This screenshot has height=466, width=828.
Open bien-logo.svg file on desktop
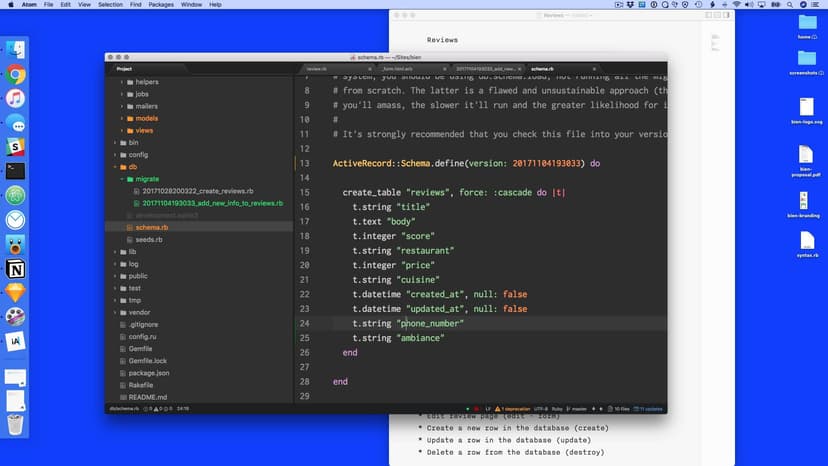806,110
